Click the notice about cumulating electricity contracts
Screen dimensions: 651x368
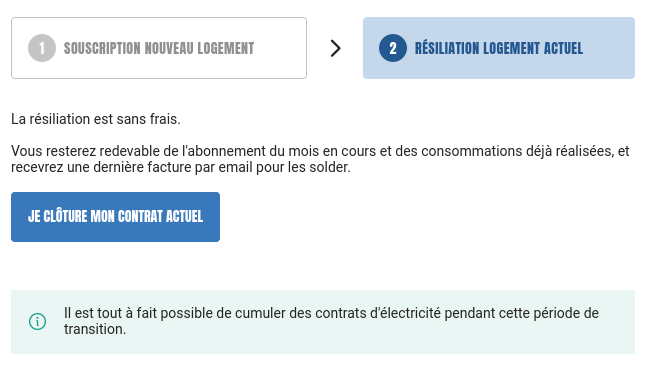tap(323, 322)
